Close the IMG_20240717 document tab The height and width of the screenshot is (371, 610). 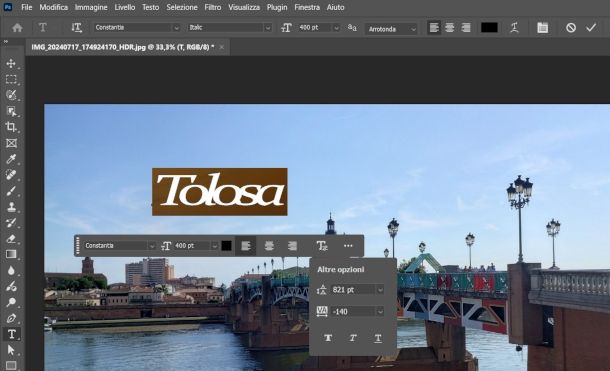tap(221, 47)
